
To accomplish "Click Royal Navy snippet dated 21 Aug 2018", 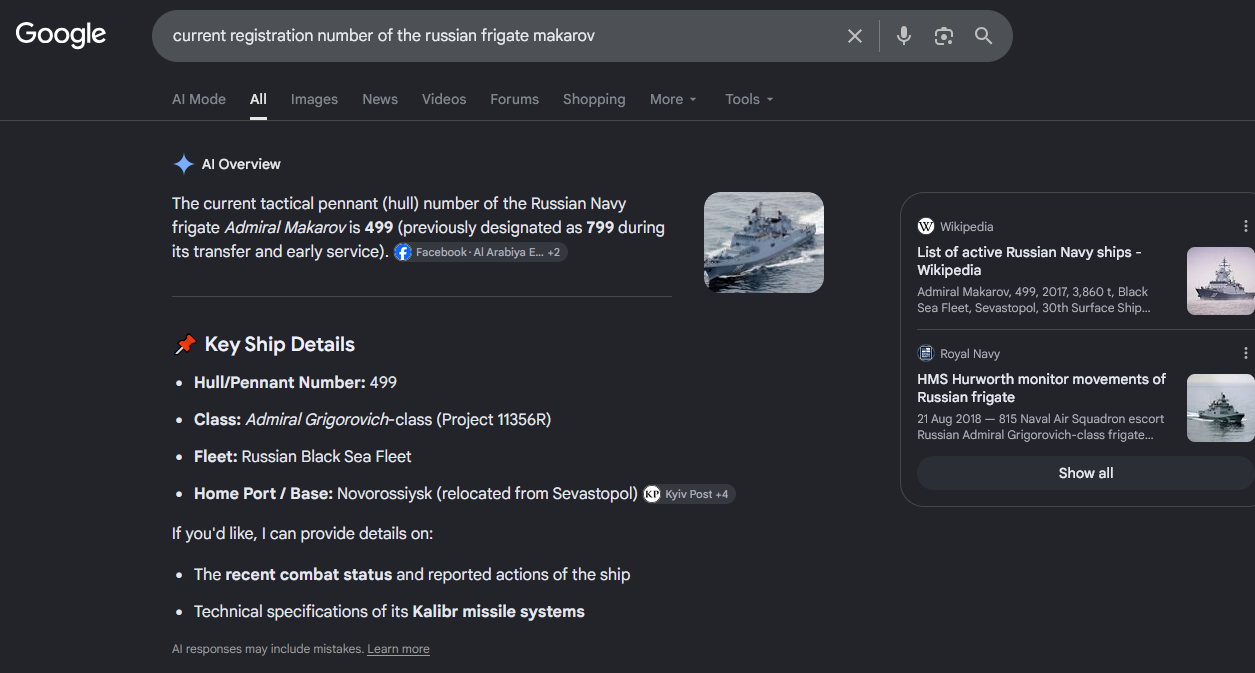I will [1041, 427].
